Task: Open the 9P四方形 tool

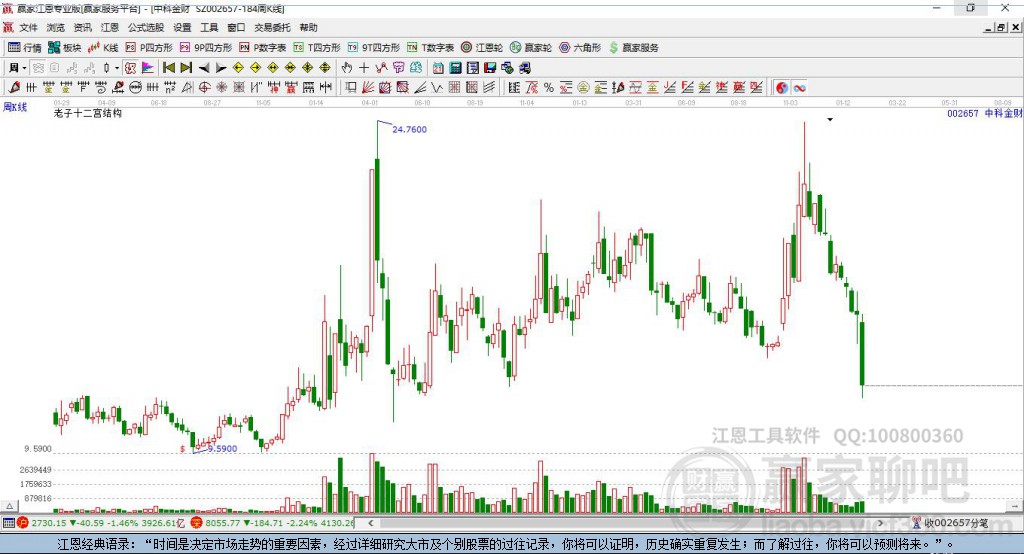Action: coord(206,48)
